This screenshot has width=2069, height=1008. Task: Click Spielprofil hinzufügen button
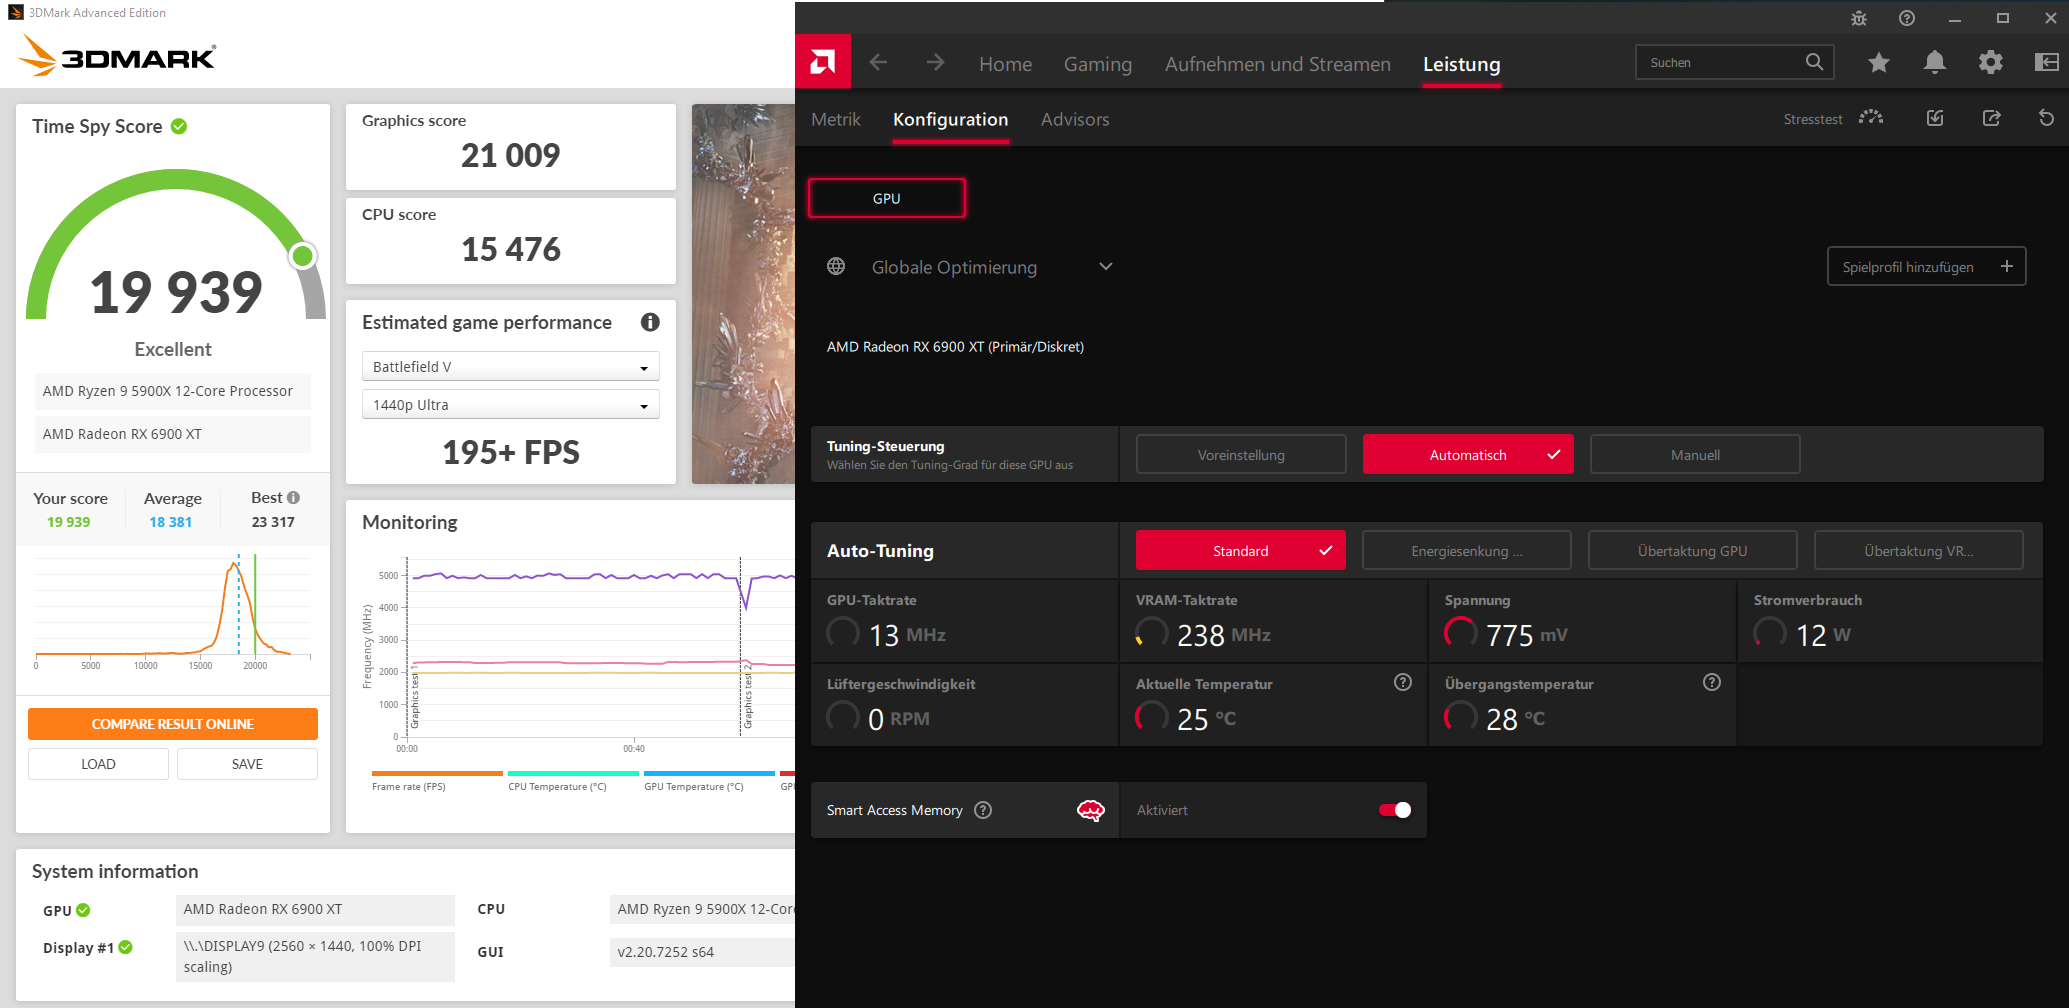click(1926, 267)
